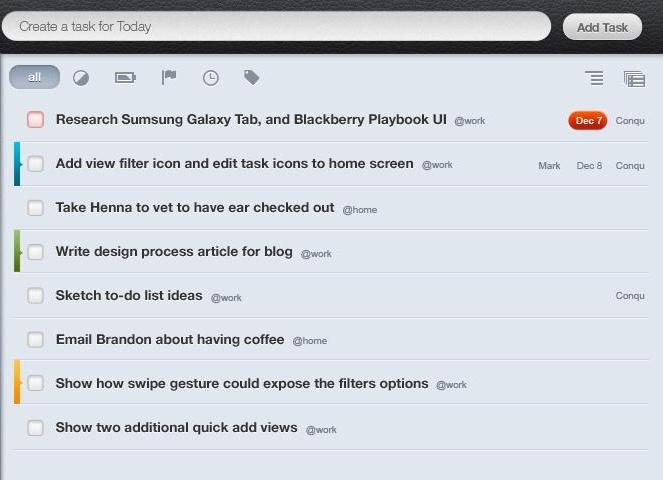Filter tasks by the flag priority icon
The height and width of the screenshot is (480, 663).
coord(169,77)
